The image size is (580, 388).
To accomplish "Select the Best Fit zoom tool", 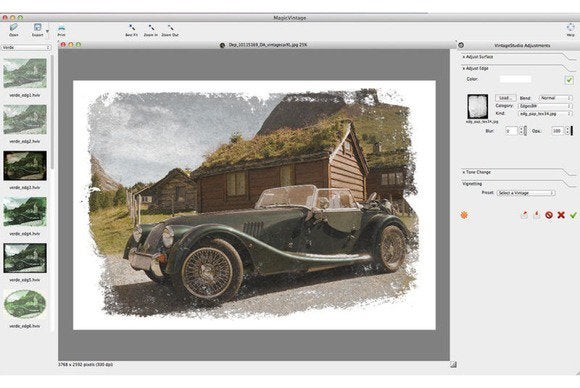I will click(x=132, y=30).
